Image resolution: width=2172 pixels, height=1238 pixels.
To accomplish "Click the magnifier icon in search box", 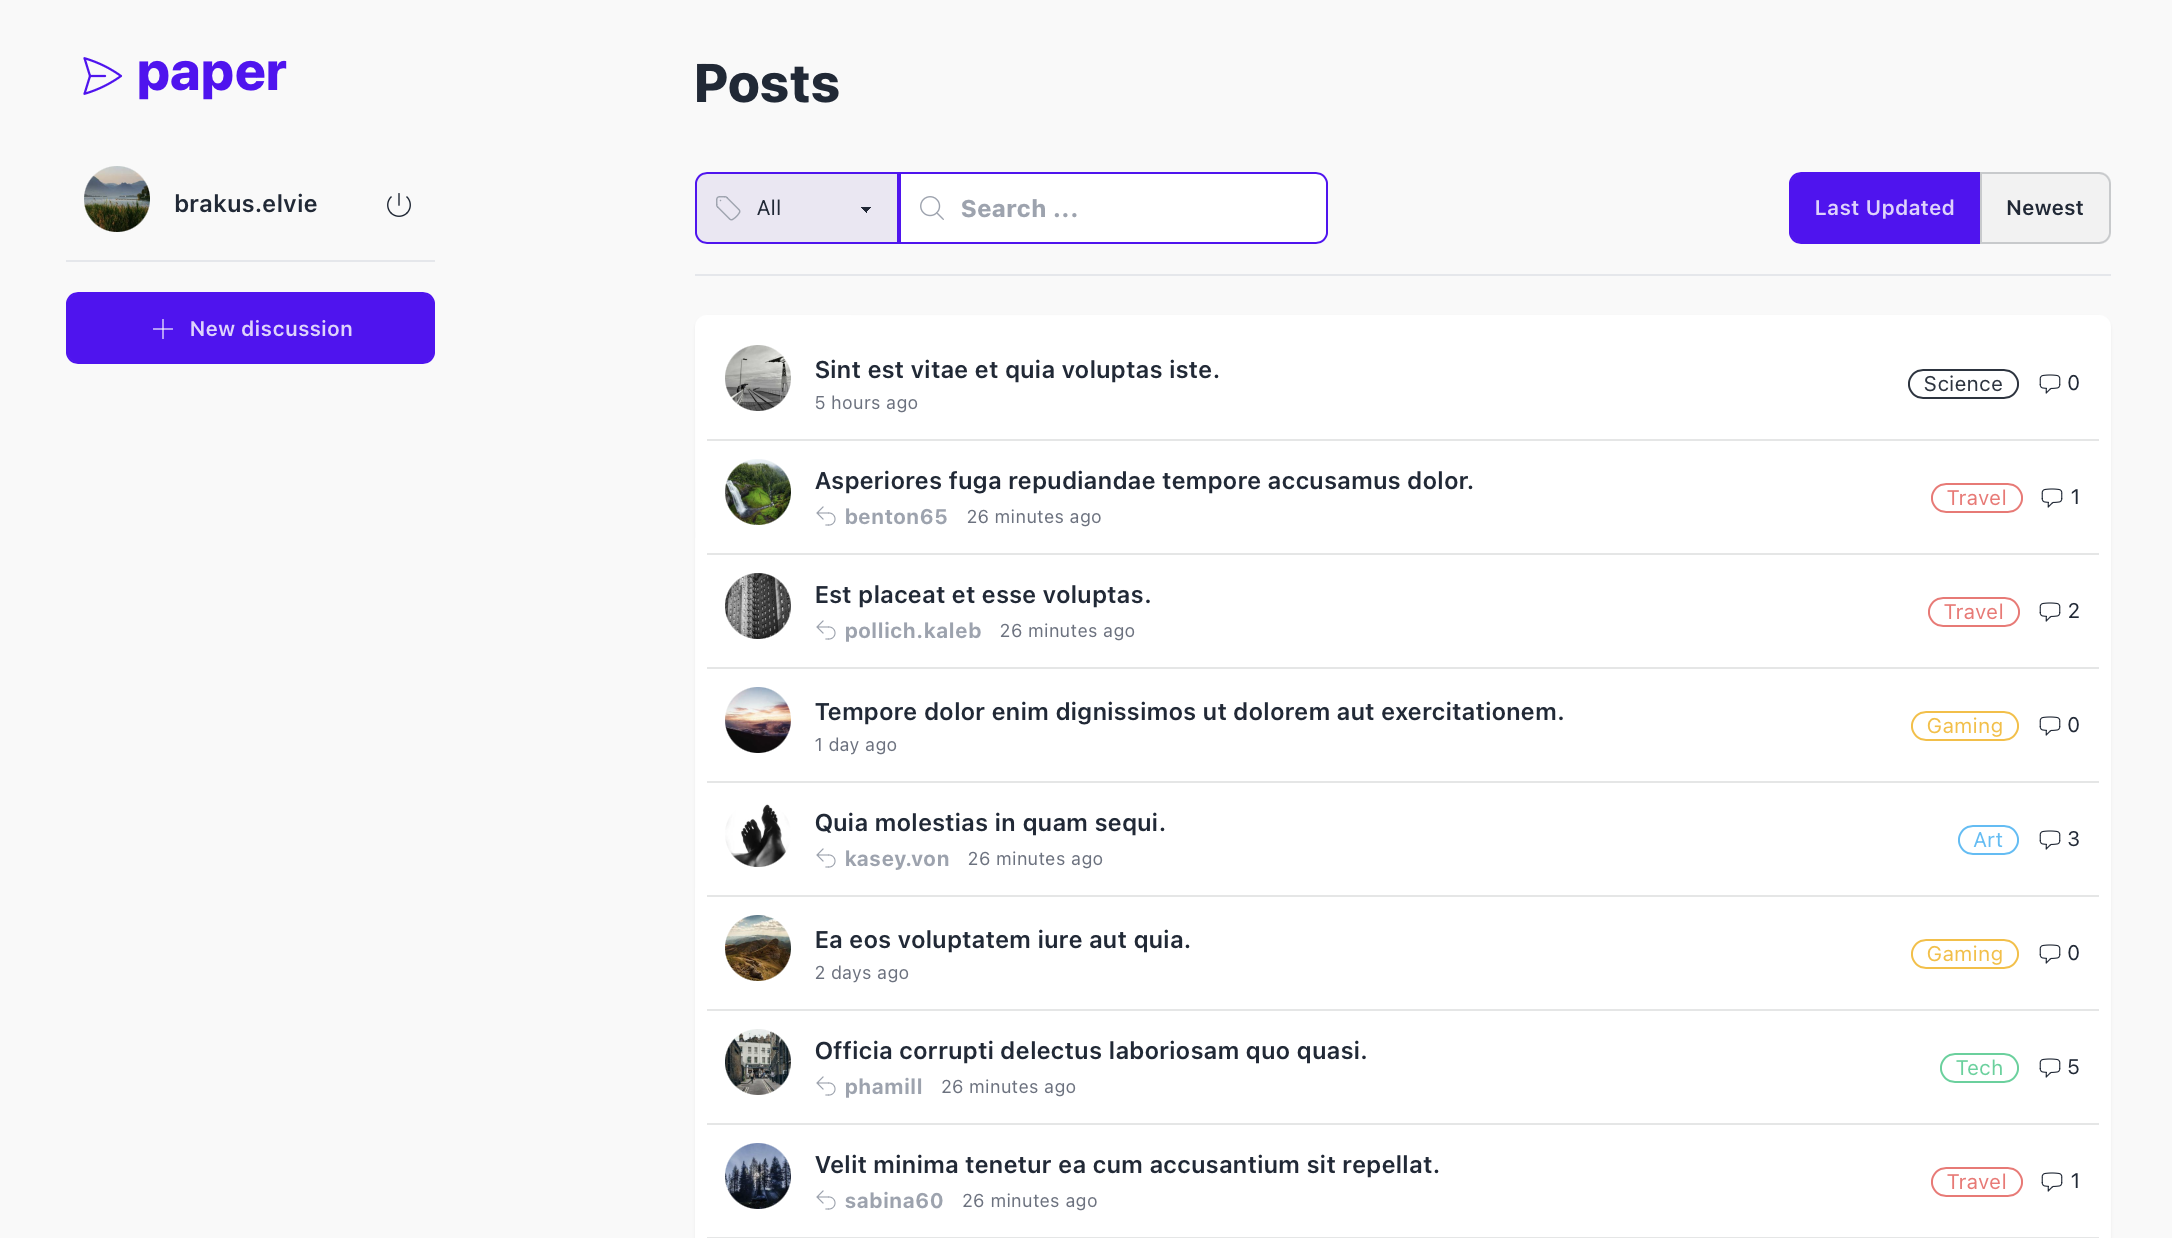I will (x=932, y=208).
